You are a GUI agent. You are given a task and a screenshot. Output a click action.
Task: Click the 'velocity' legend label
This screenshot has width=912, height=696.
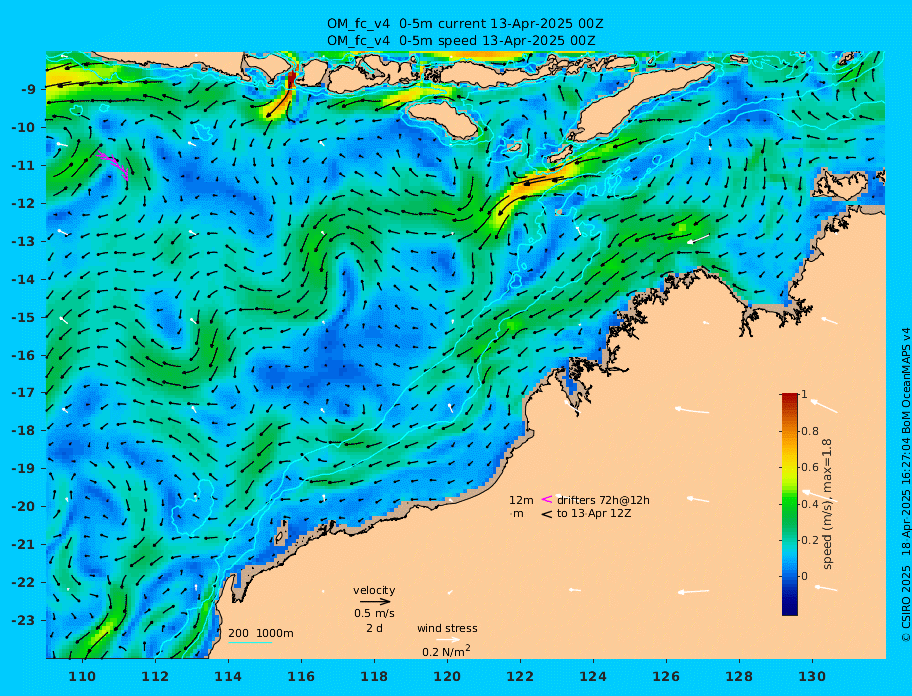click(374, 590)
